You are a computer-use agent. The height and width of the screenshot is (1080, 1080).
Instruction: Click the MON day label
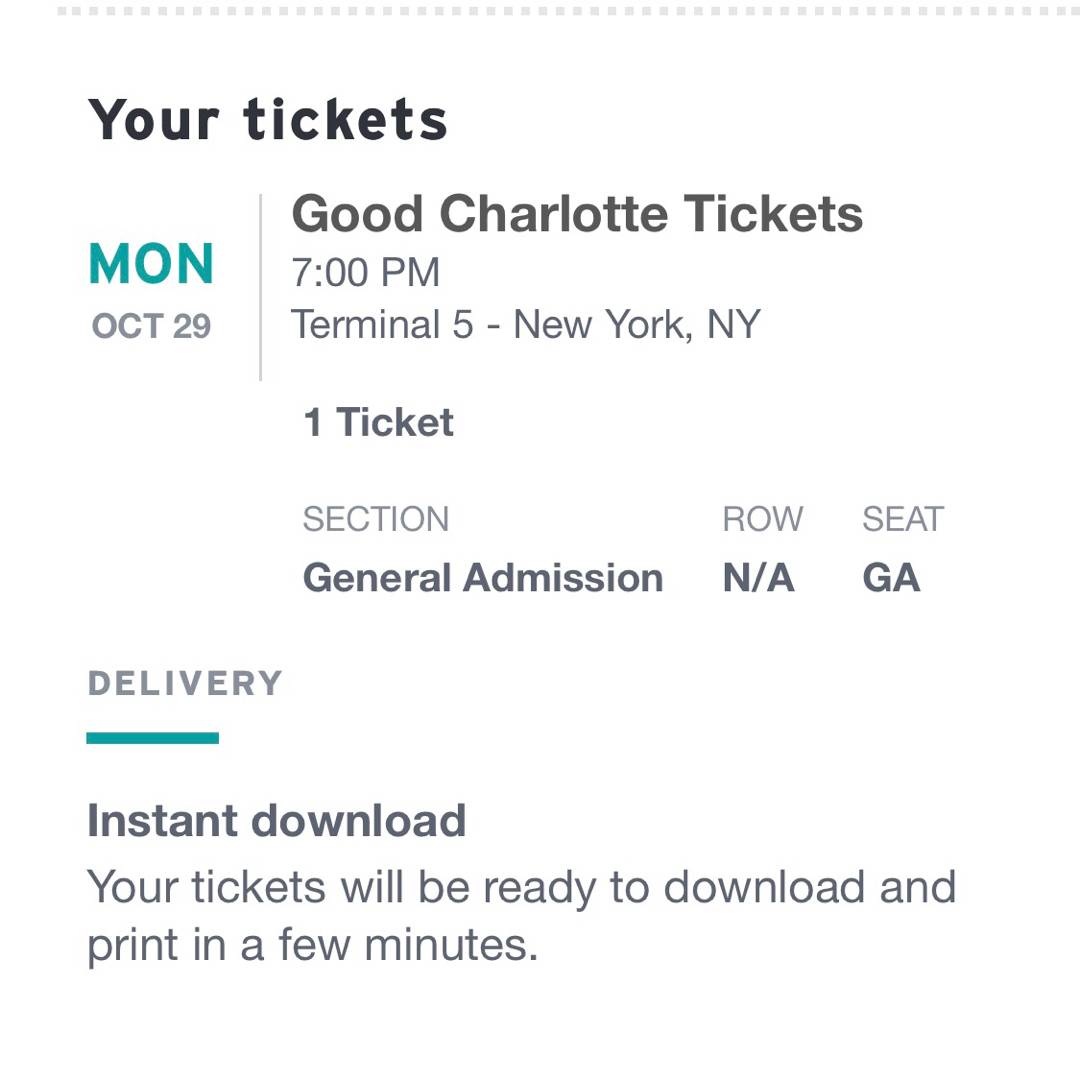click(x=151, y=265)
